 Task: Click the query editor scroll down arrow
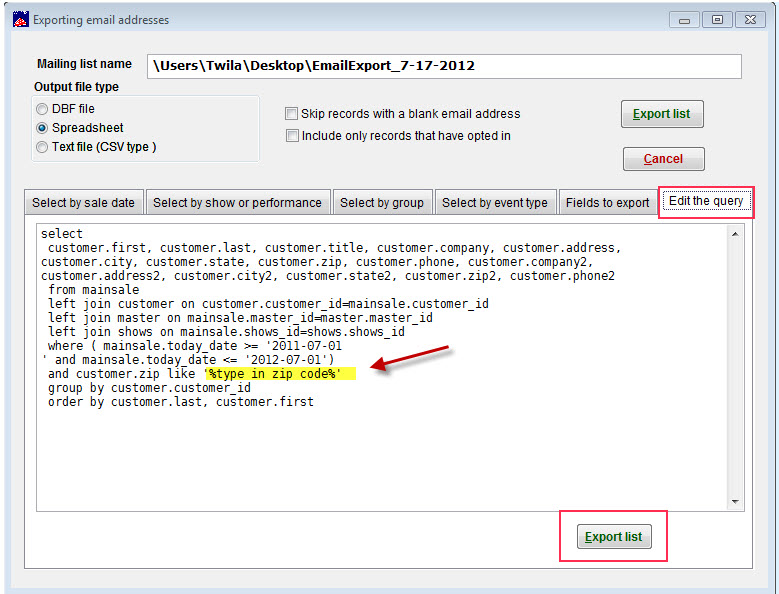(736, 502)
